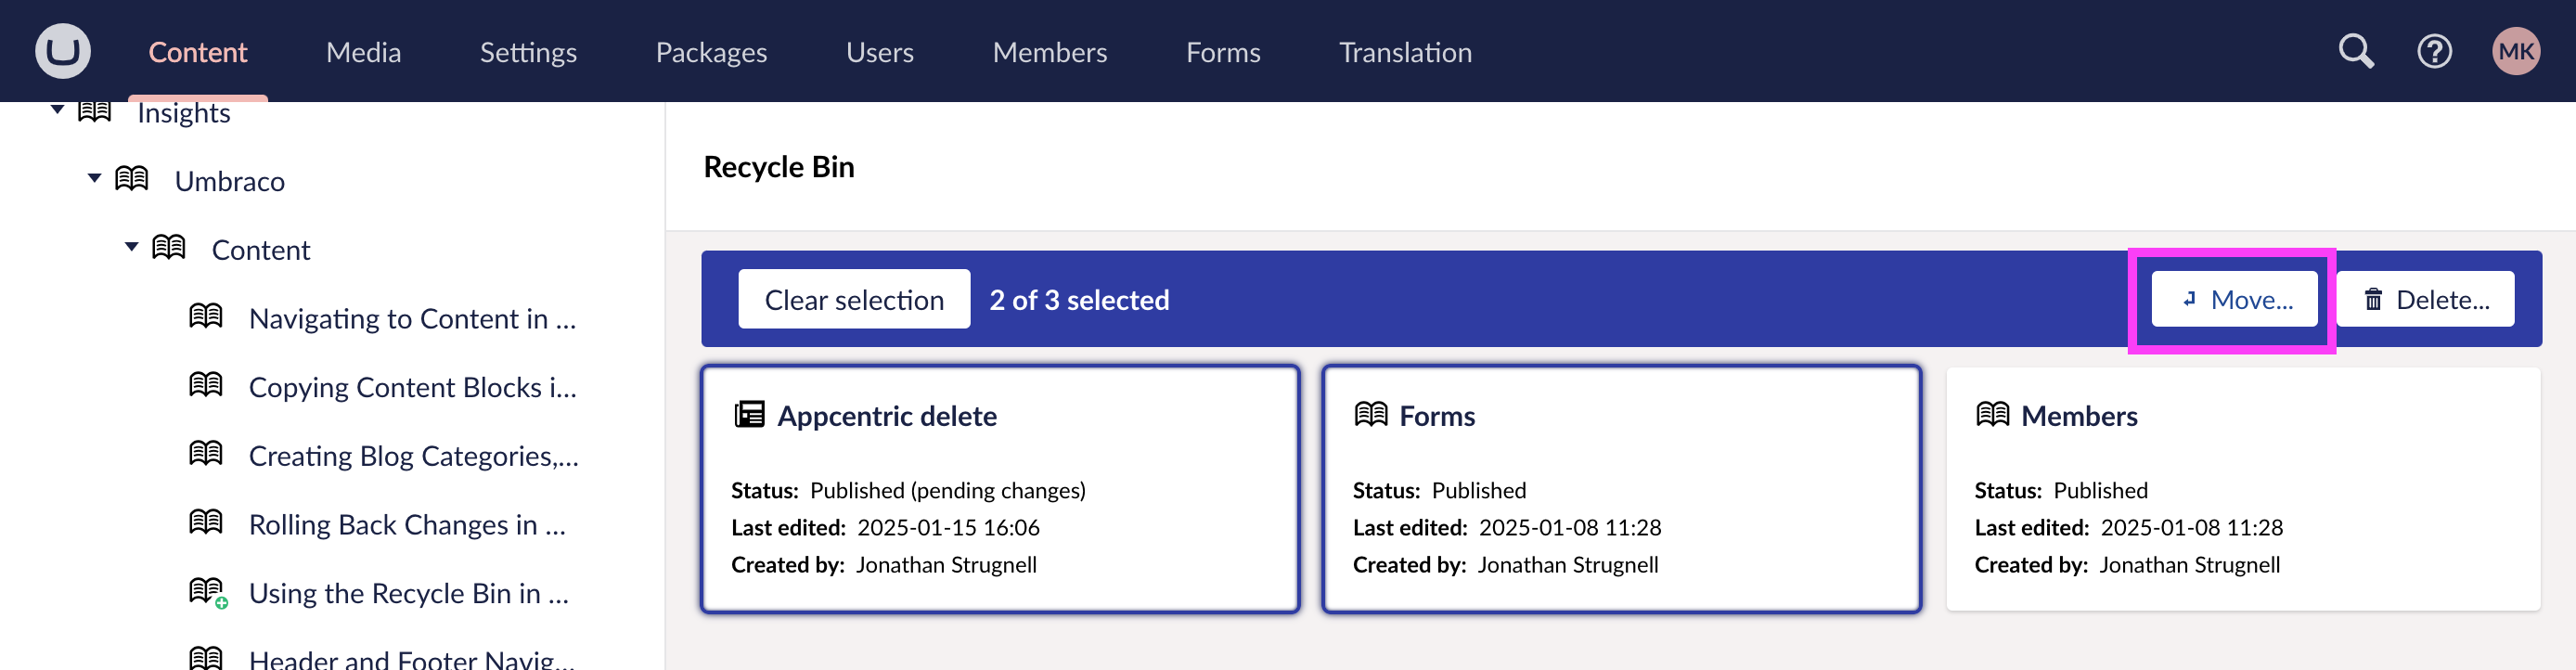Viewport: 2576px width, 670px height.
Task: Collapse the Insights tree node
Action: pos(58,110)
